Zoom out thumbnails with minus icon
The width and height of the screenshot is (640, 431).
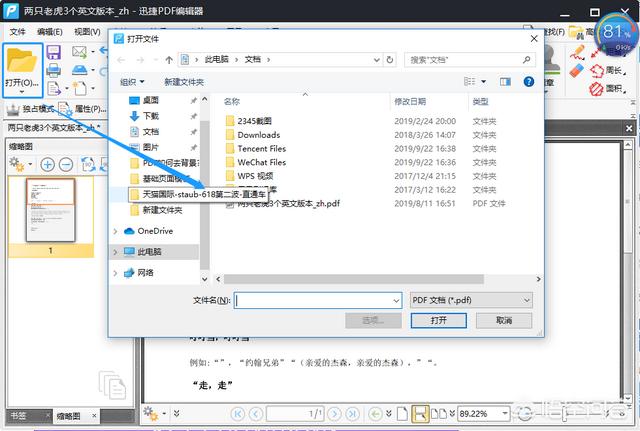pyautogui.click(x=66, y=164)
